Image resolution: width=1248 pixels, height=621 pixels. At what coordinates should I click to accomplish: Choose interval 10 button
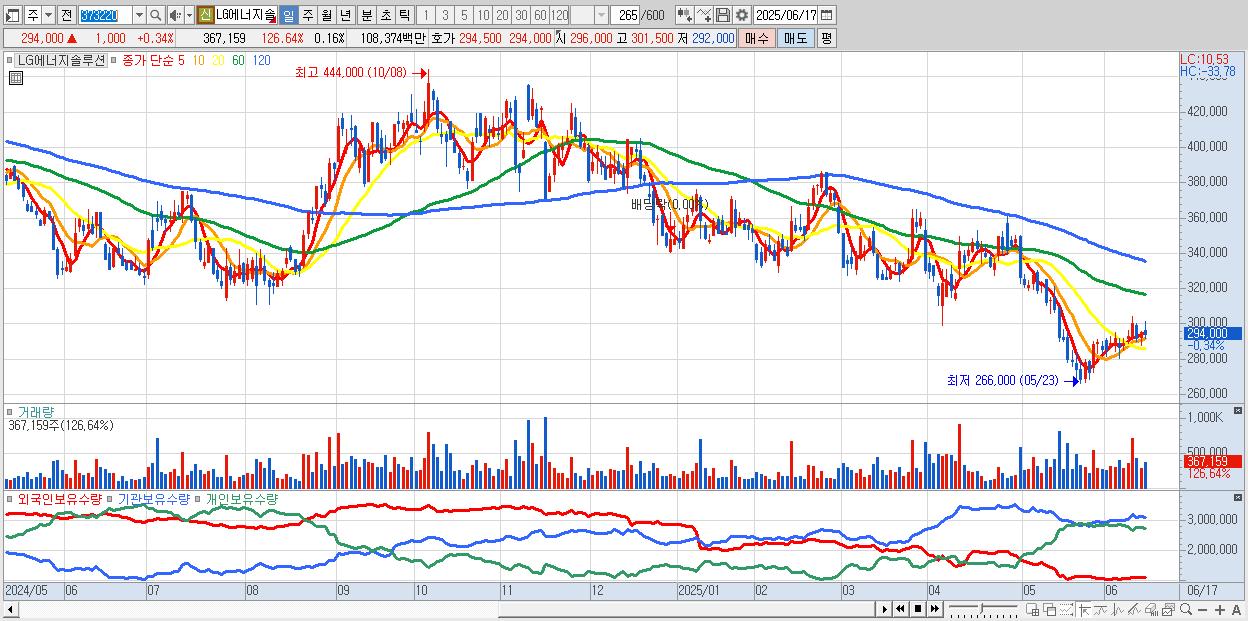(483, 15)
